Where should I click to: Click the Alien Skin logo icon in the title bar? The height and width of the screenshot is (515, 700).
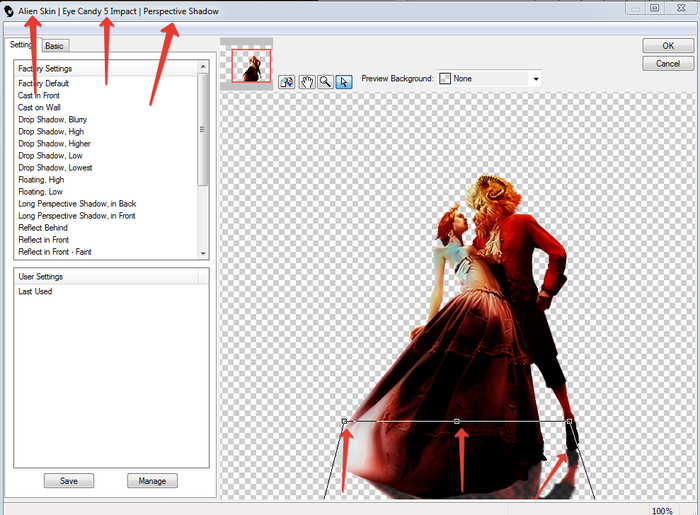tap(8, 11)
